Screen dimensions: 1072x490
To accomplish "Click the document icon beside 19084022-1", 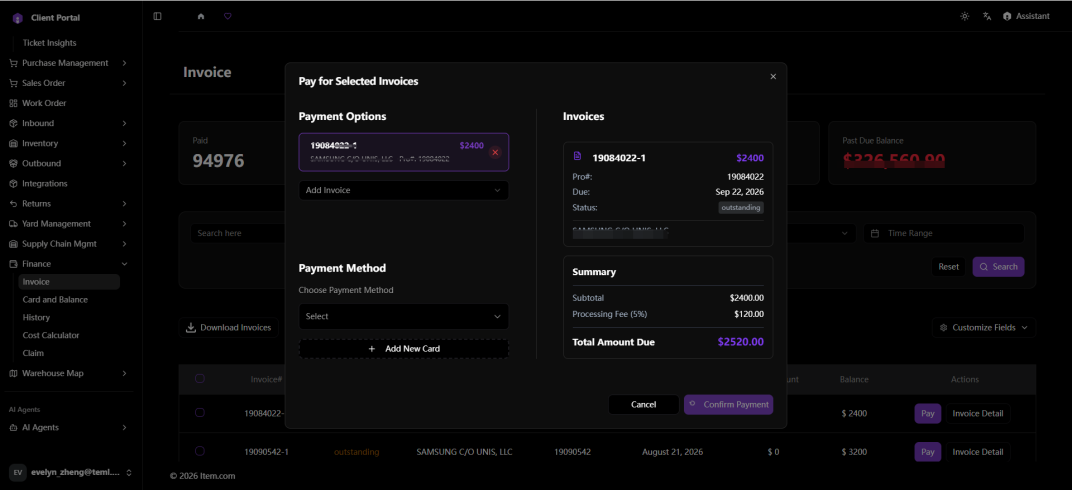I will click(x=578, y=157).
